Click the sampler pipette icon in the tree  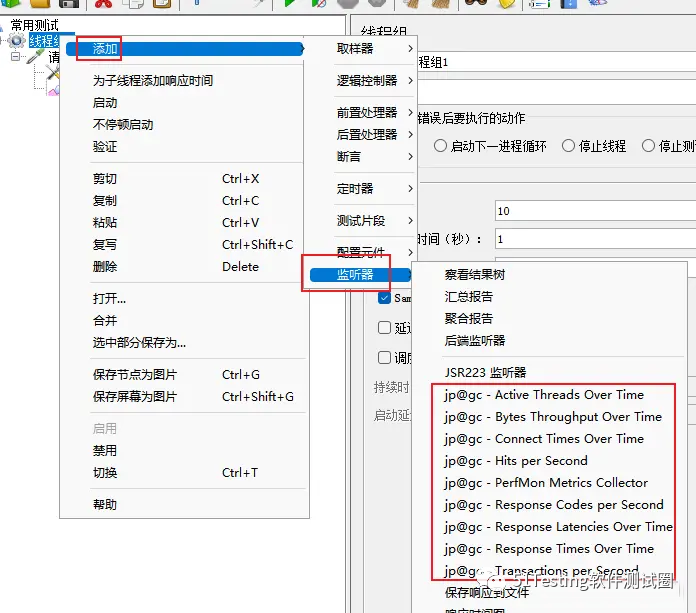click(x=36, y=57)
